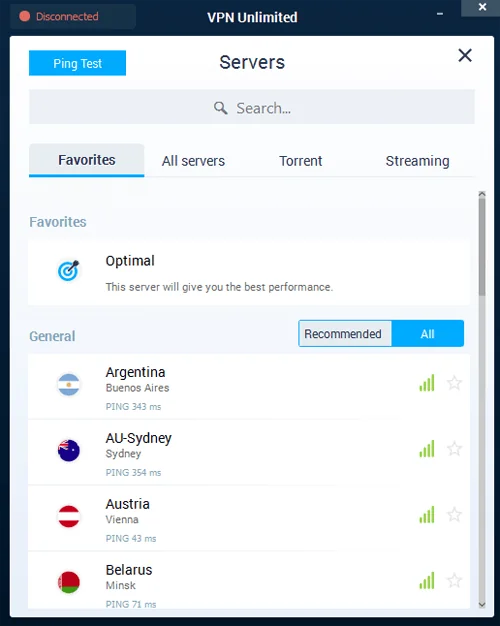Favorite the Argentina server with star
Image resolution: width=500 pixels, height=626 pixels.
454,383
